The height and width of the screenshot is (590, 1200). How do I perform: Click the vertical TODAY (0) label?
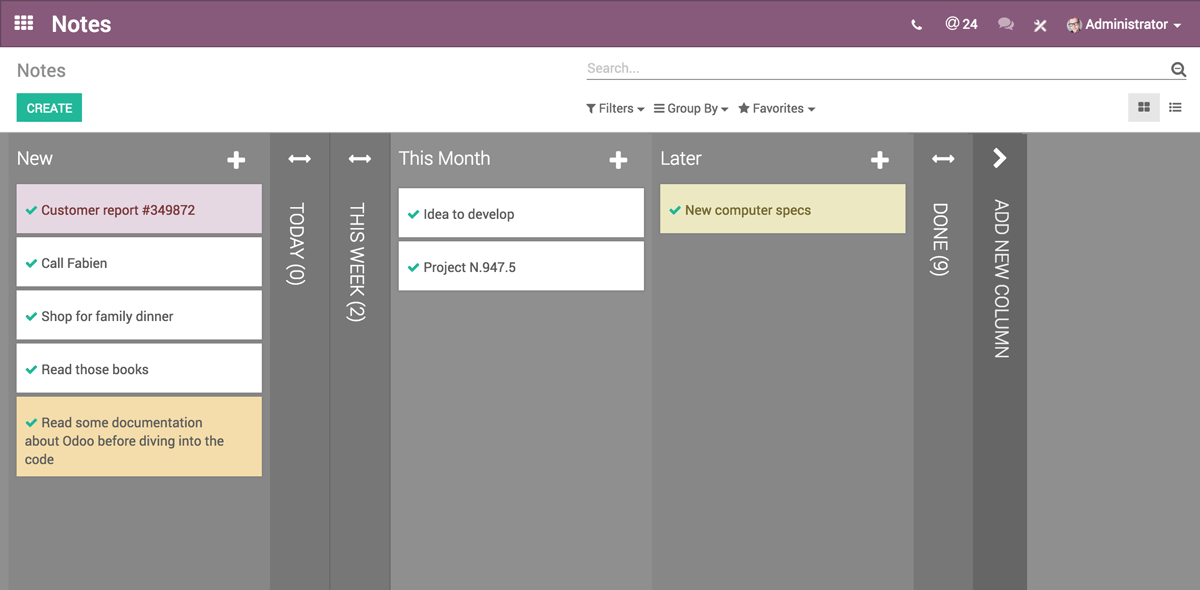[296, 245]
